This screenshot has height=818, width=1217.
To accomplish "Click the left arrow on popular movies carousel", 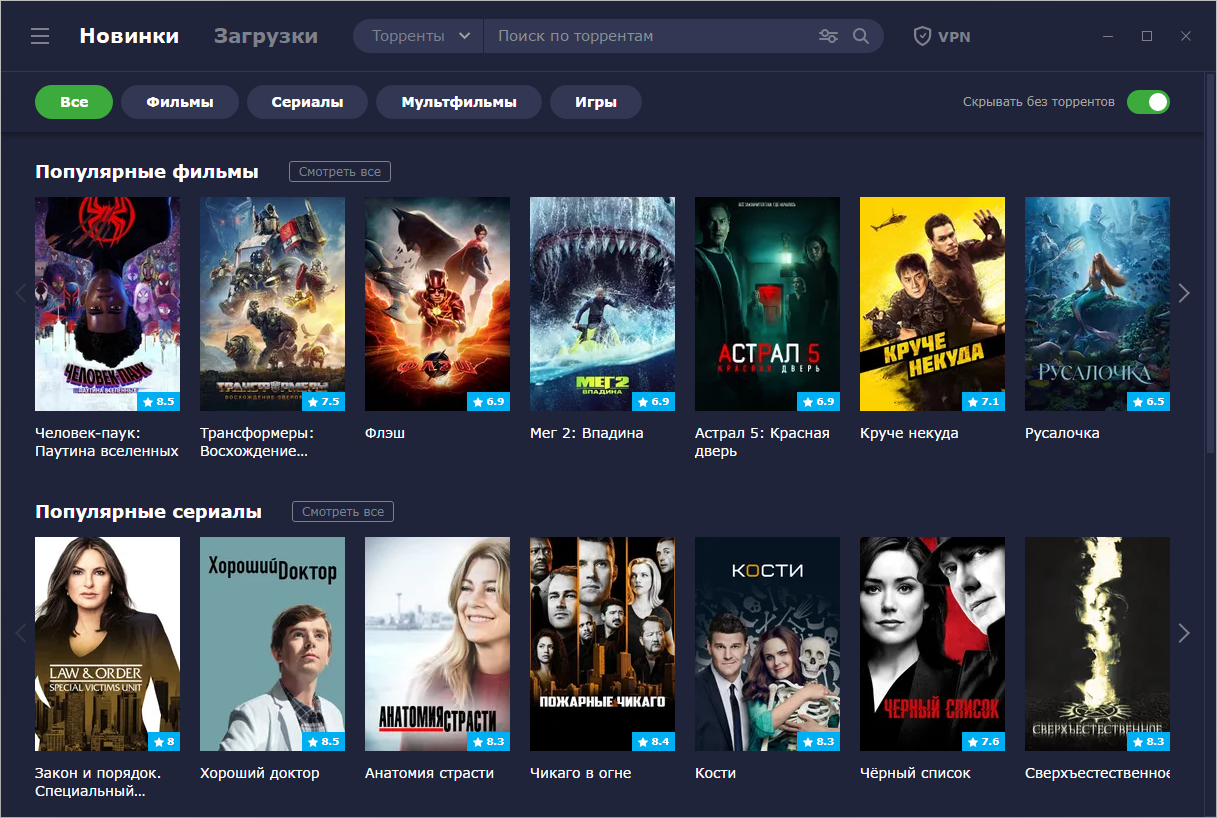I will click(20, 293).
